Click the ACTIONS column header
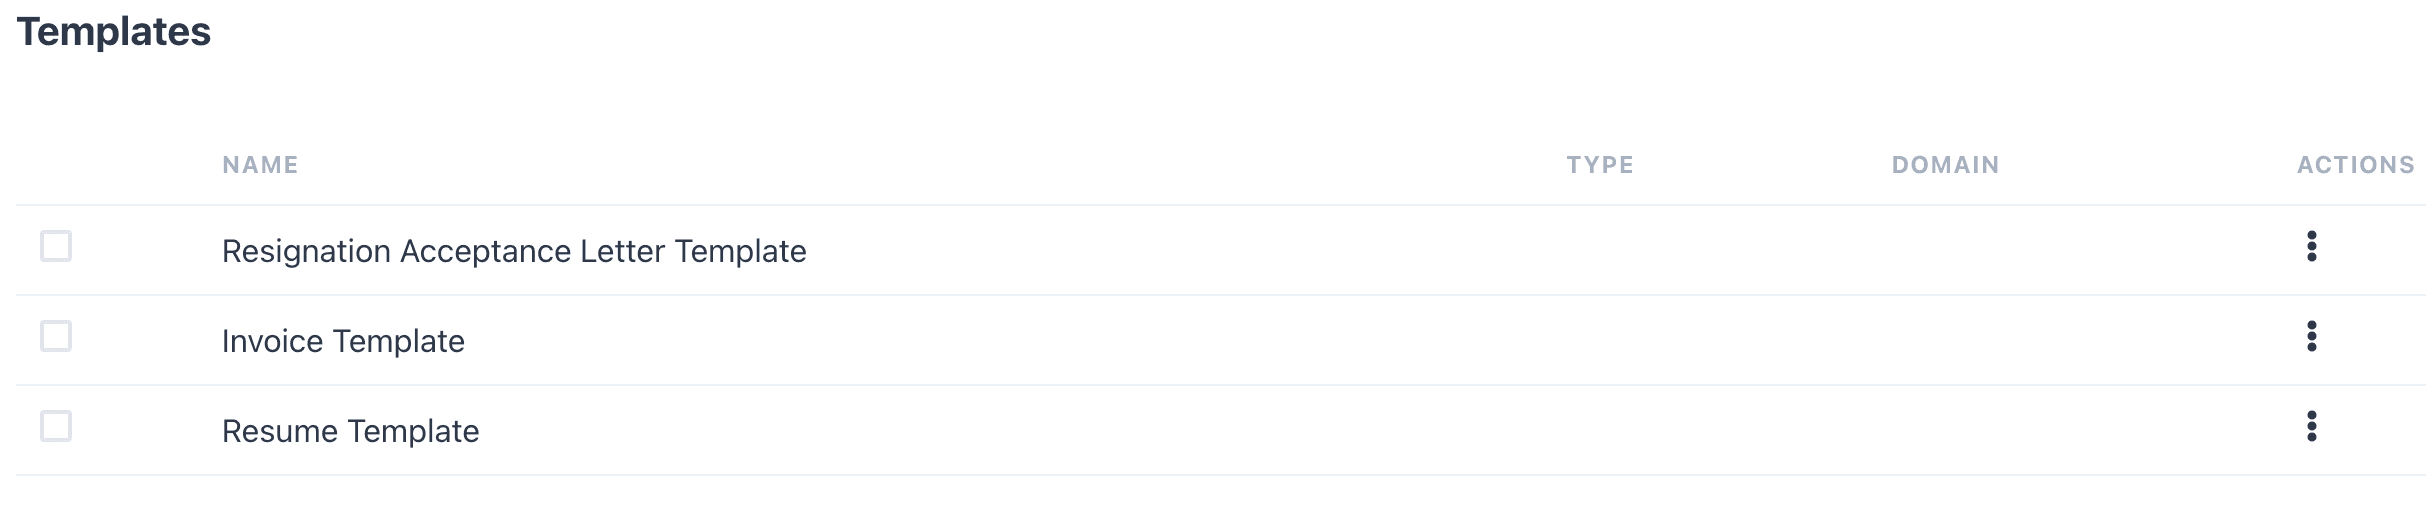 click(x=2356, y=165)
